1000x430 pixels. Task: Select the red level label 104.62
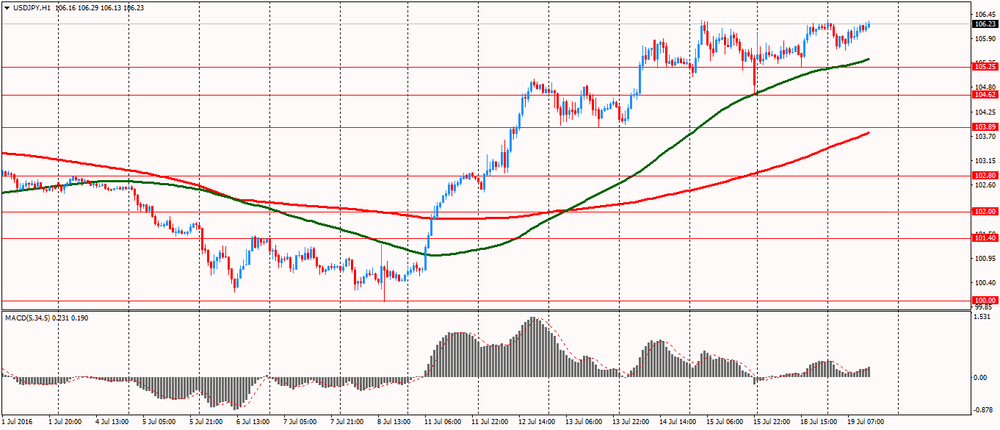click(985, 94)
